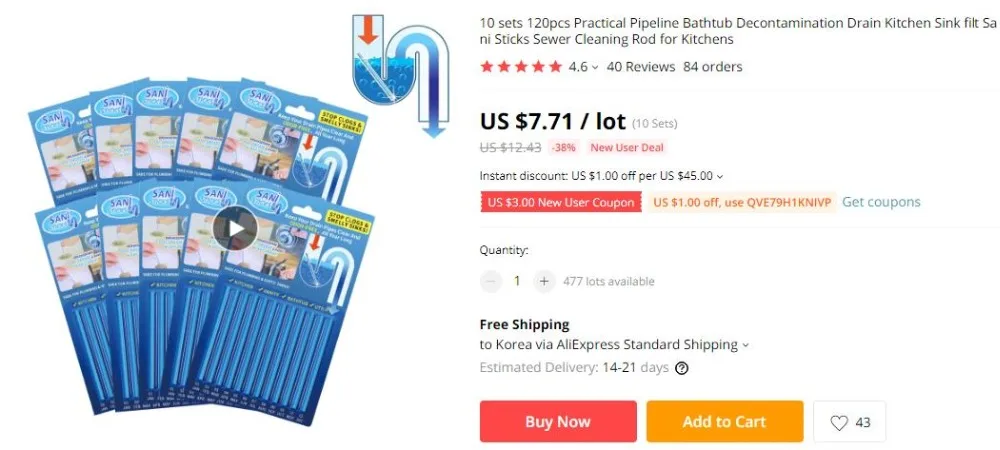Expand the 4.6 rating breakdown chevron
The width and height of the screenshot is (1000, 450).
(x=595, y=67)
